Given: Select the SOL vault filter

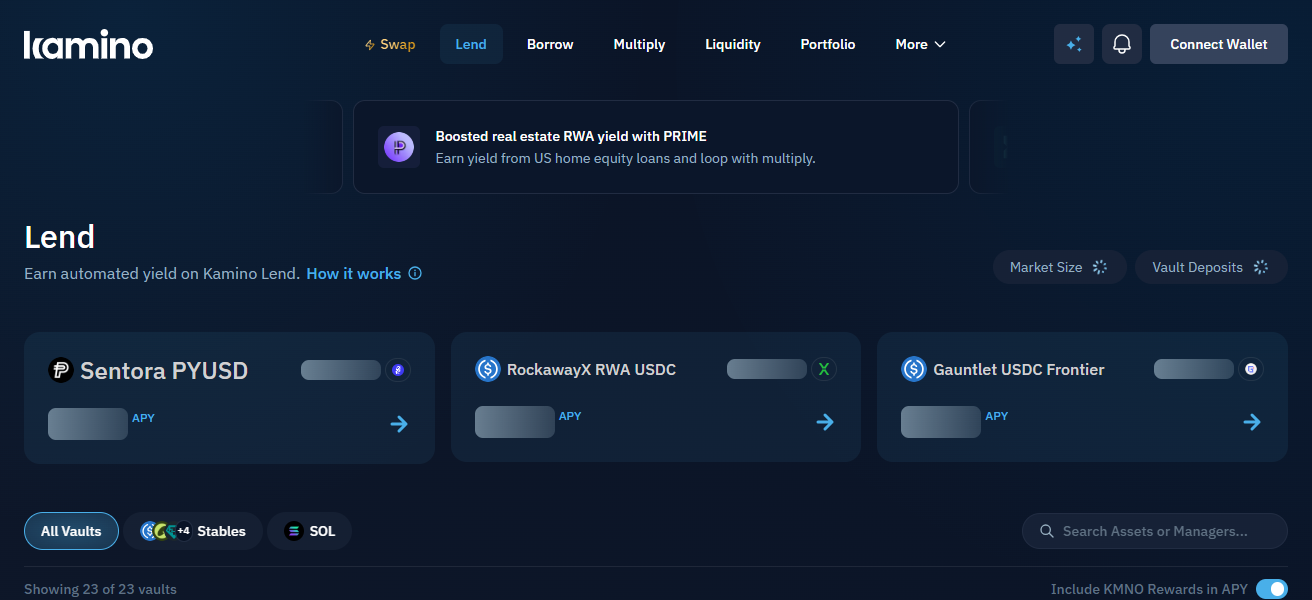Looking at the screenshot, I should pyautogui.click(x=309, y=531).
